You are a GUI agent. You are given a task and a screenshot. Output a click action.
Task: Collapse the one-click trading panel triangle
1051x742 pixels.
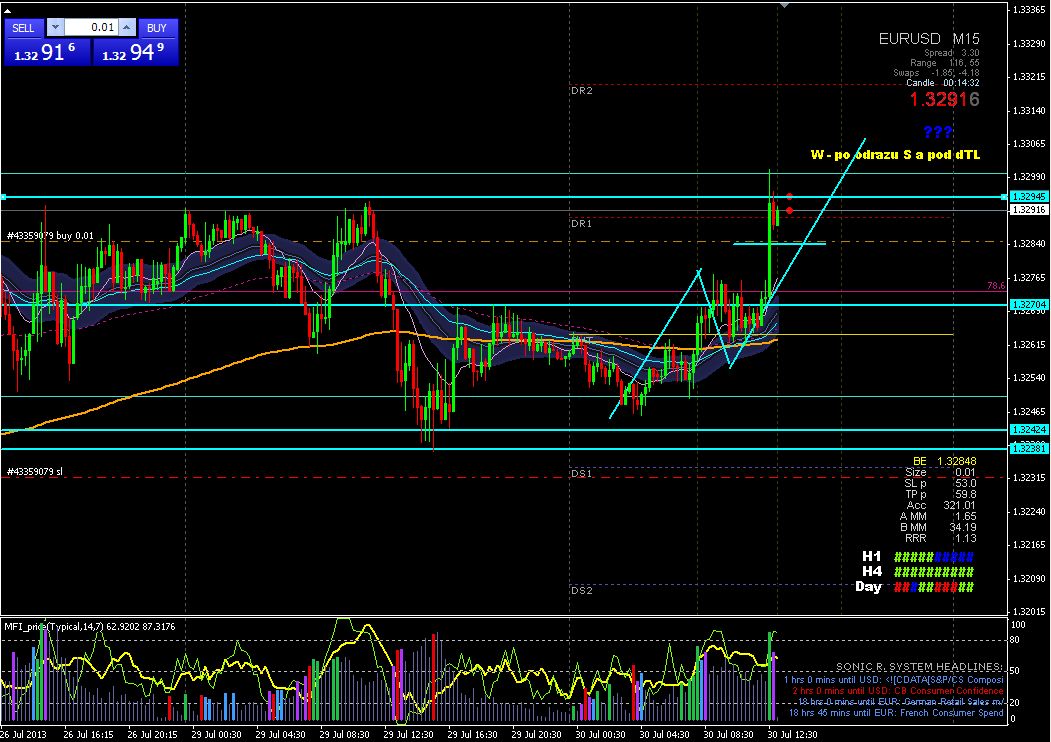point(7,11)
